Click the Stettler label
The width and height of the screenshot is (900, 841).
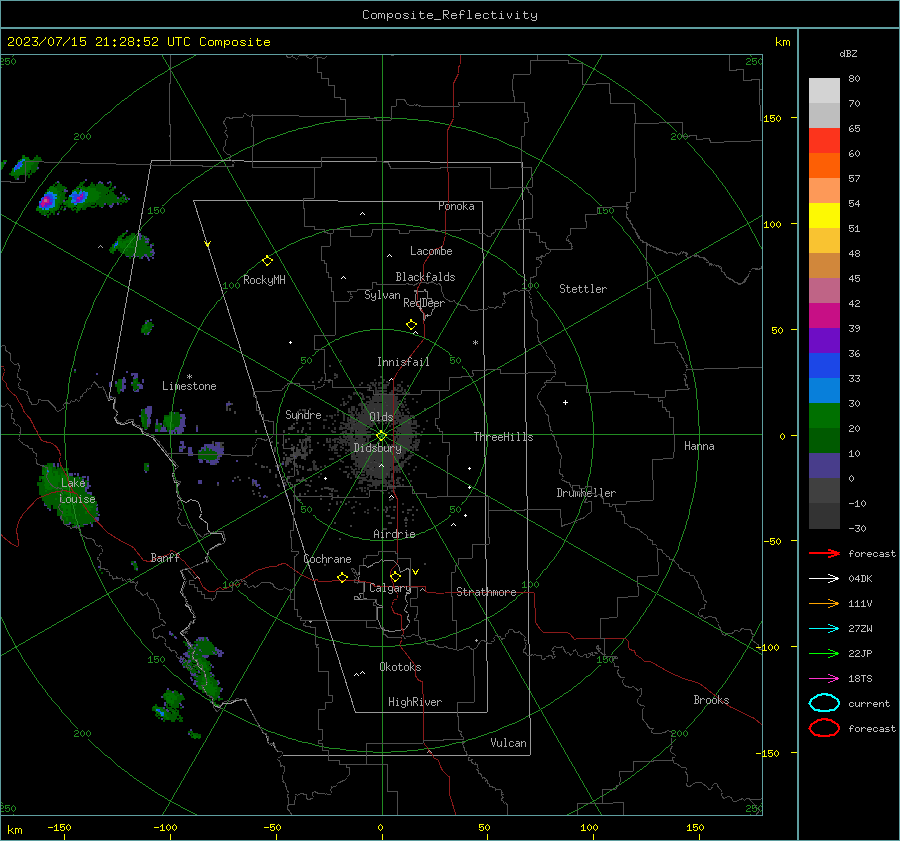click(x=583, y=289)
